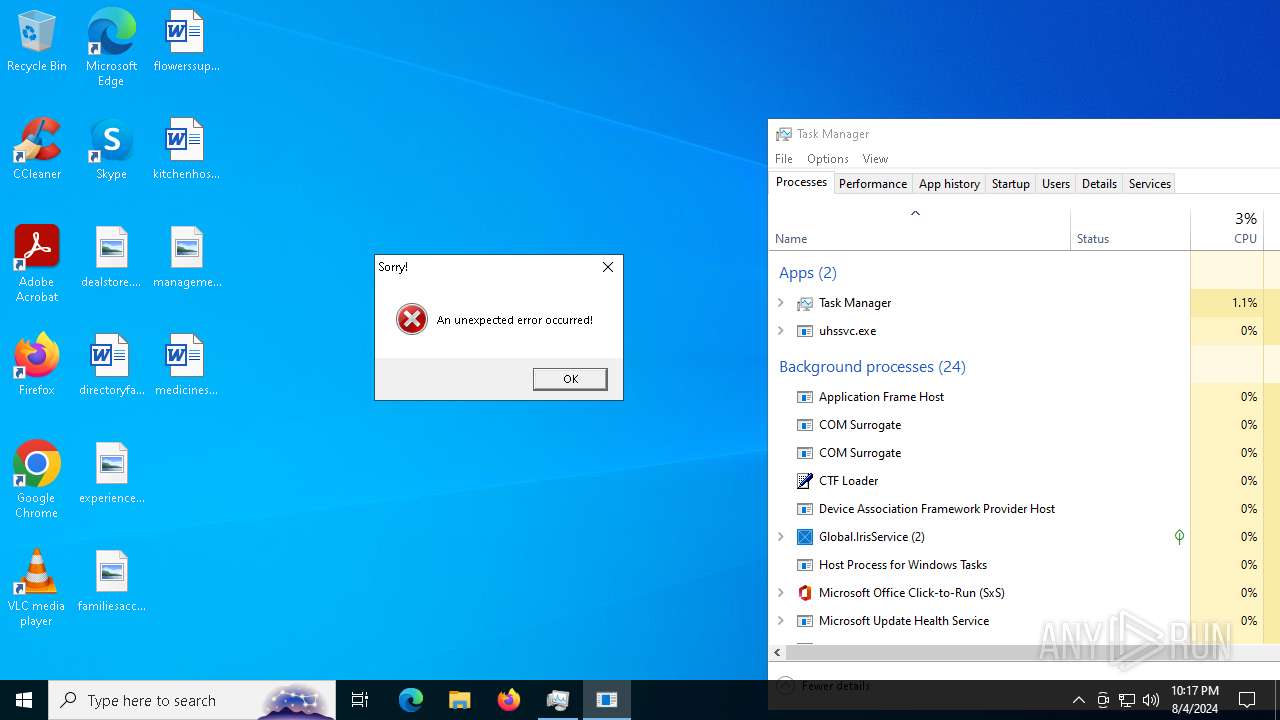Open the network tray icon
The width and height of the screenshot is (1280, 720).
(x=1127, y=700)
